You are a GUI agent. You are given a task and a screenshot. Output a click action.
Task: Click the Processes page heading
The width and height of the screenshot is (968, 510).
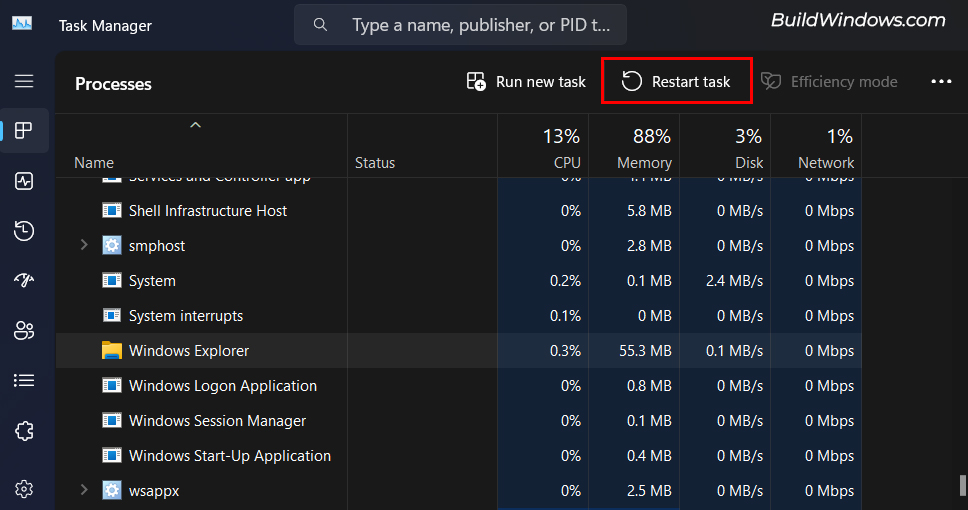click(113, 84)
